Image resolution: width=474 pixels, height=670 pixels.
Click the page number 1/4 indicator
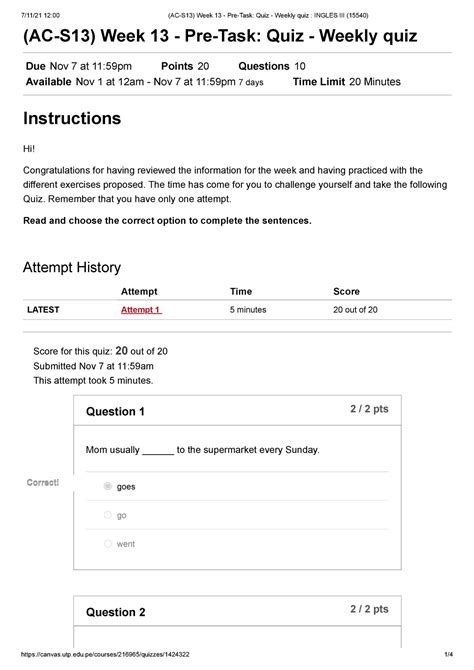click(x=449, y=654)
